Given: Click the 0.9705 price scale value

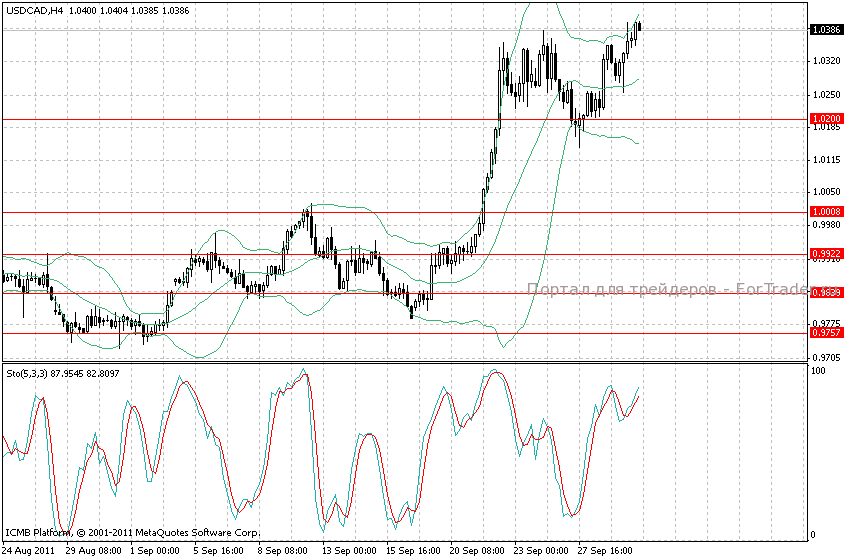Looking at the screenshot, I should click(x=826, y=357).
